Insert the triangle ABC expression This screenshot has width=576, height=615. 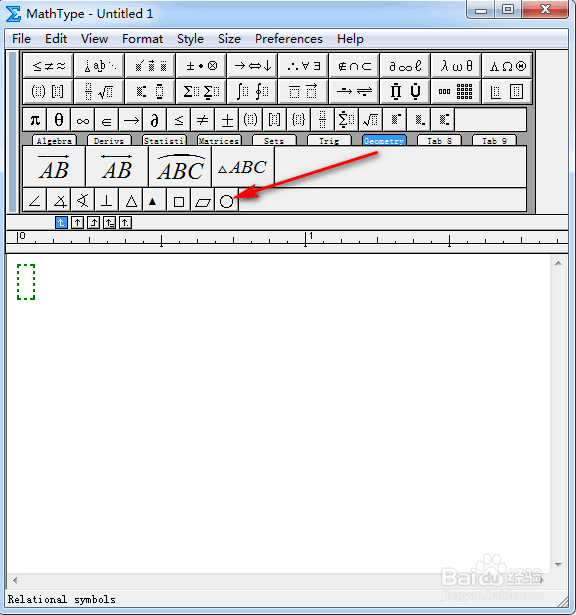click(243, 167)
